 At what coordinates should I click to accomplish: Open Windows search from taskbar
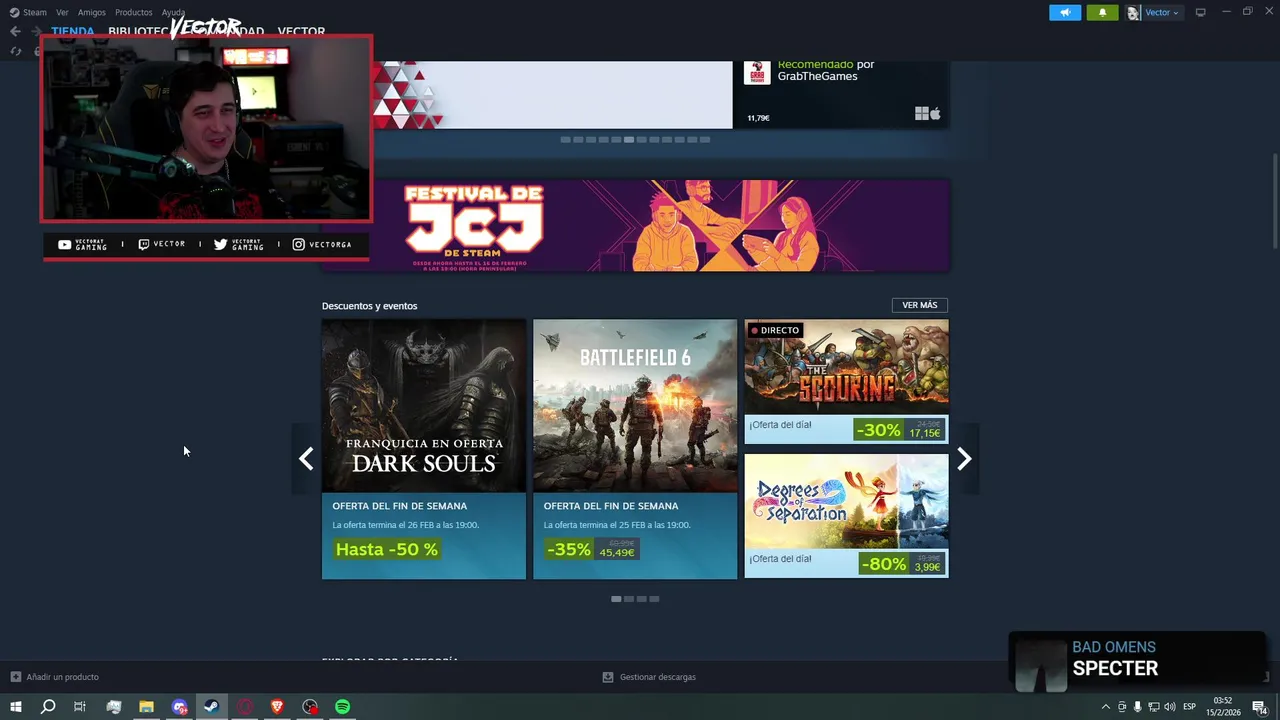click(x=47, y=707)
